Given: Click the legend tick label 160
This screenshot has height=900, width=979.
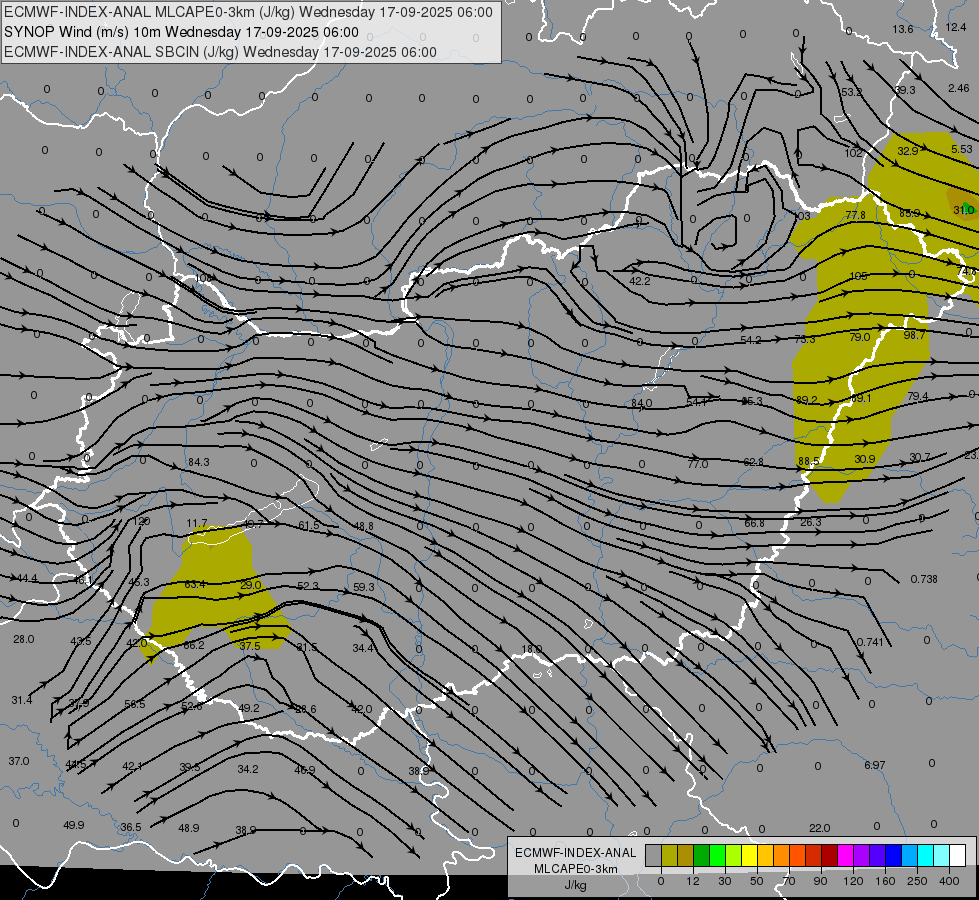Looking at the screenshot, I should (x=885, y=881).
